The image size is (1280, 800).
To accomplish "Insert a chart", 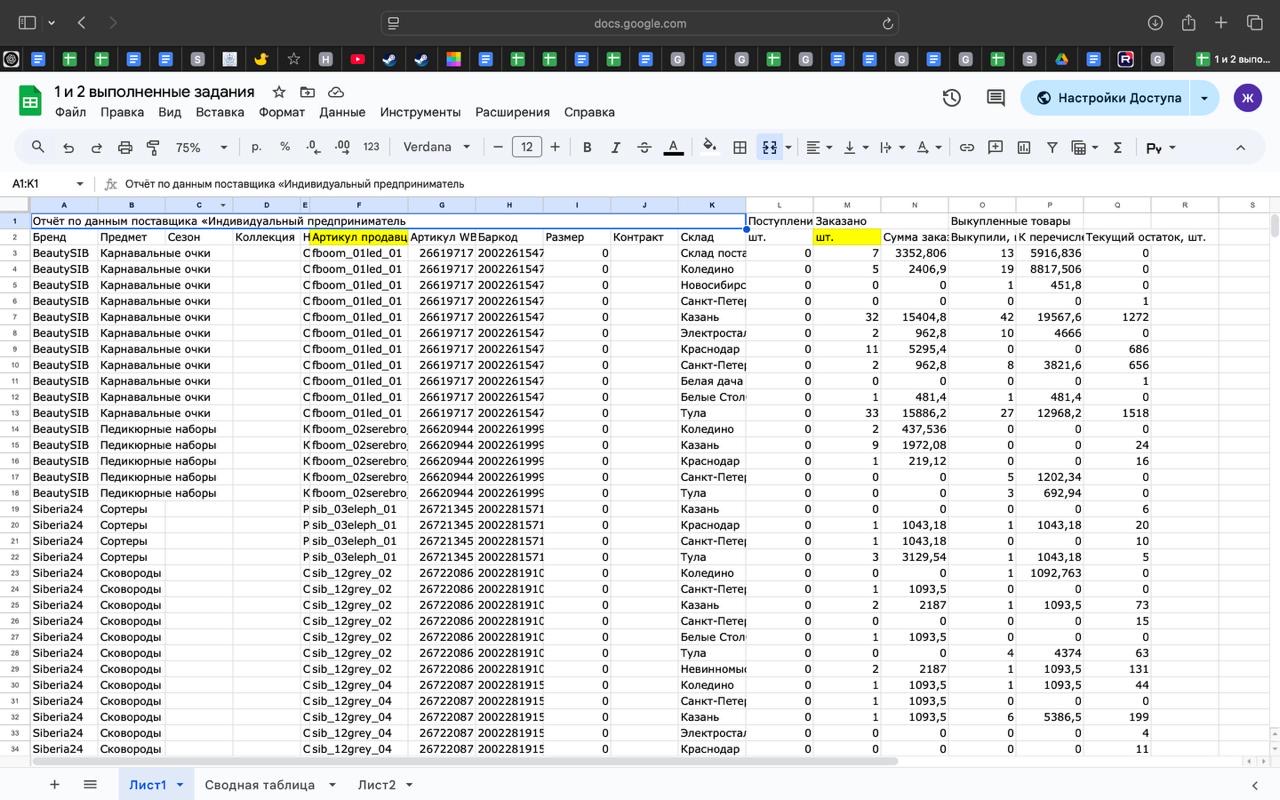I will [x=1024, y=147].
